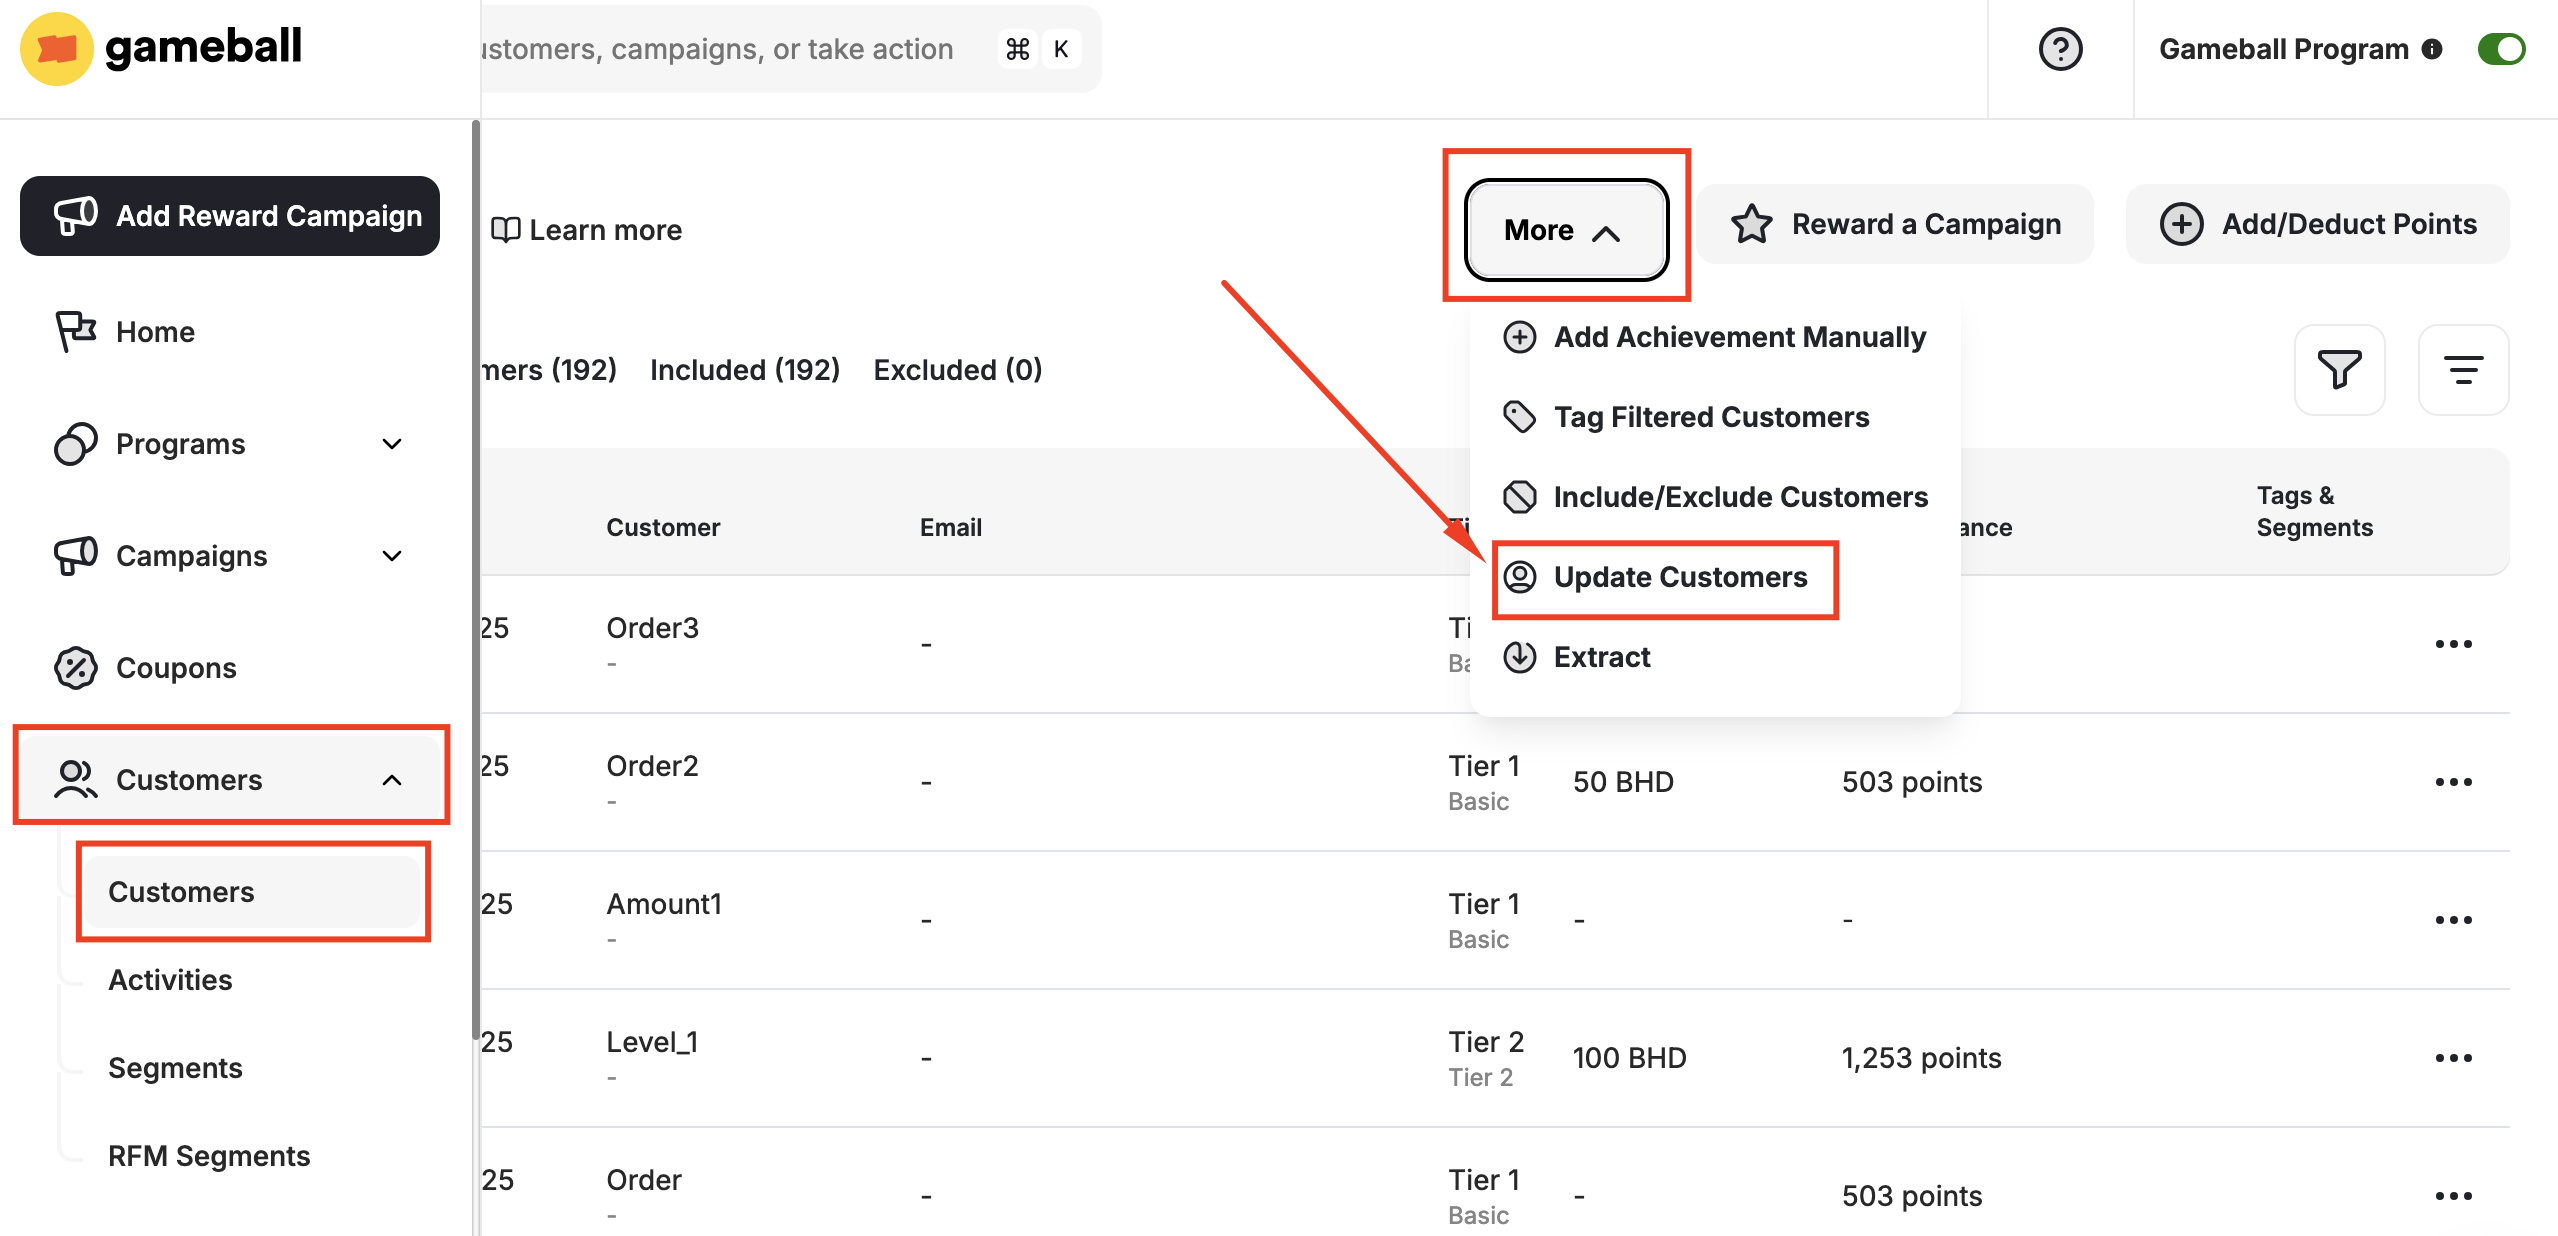The width and height of the screenshot is (2558, 1236).
Task: Select Update Customers menu option
Action: [1680, 577]
